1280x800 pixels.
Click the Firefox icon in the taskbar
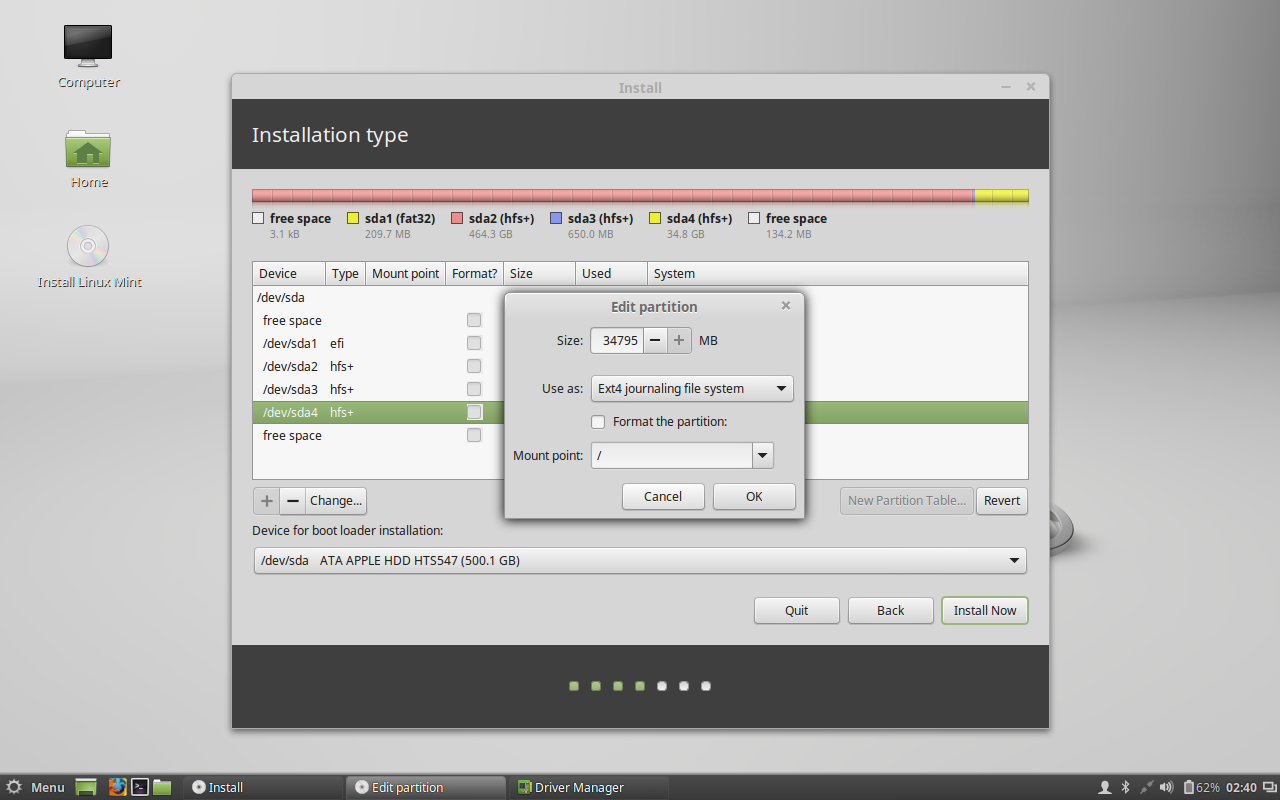117,787
